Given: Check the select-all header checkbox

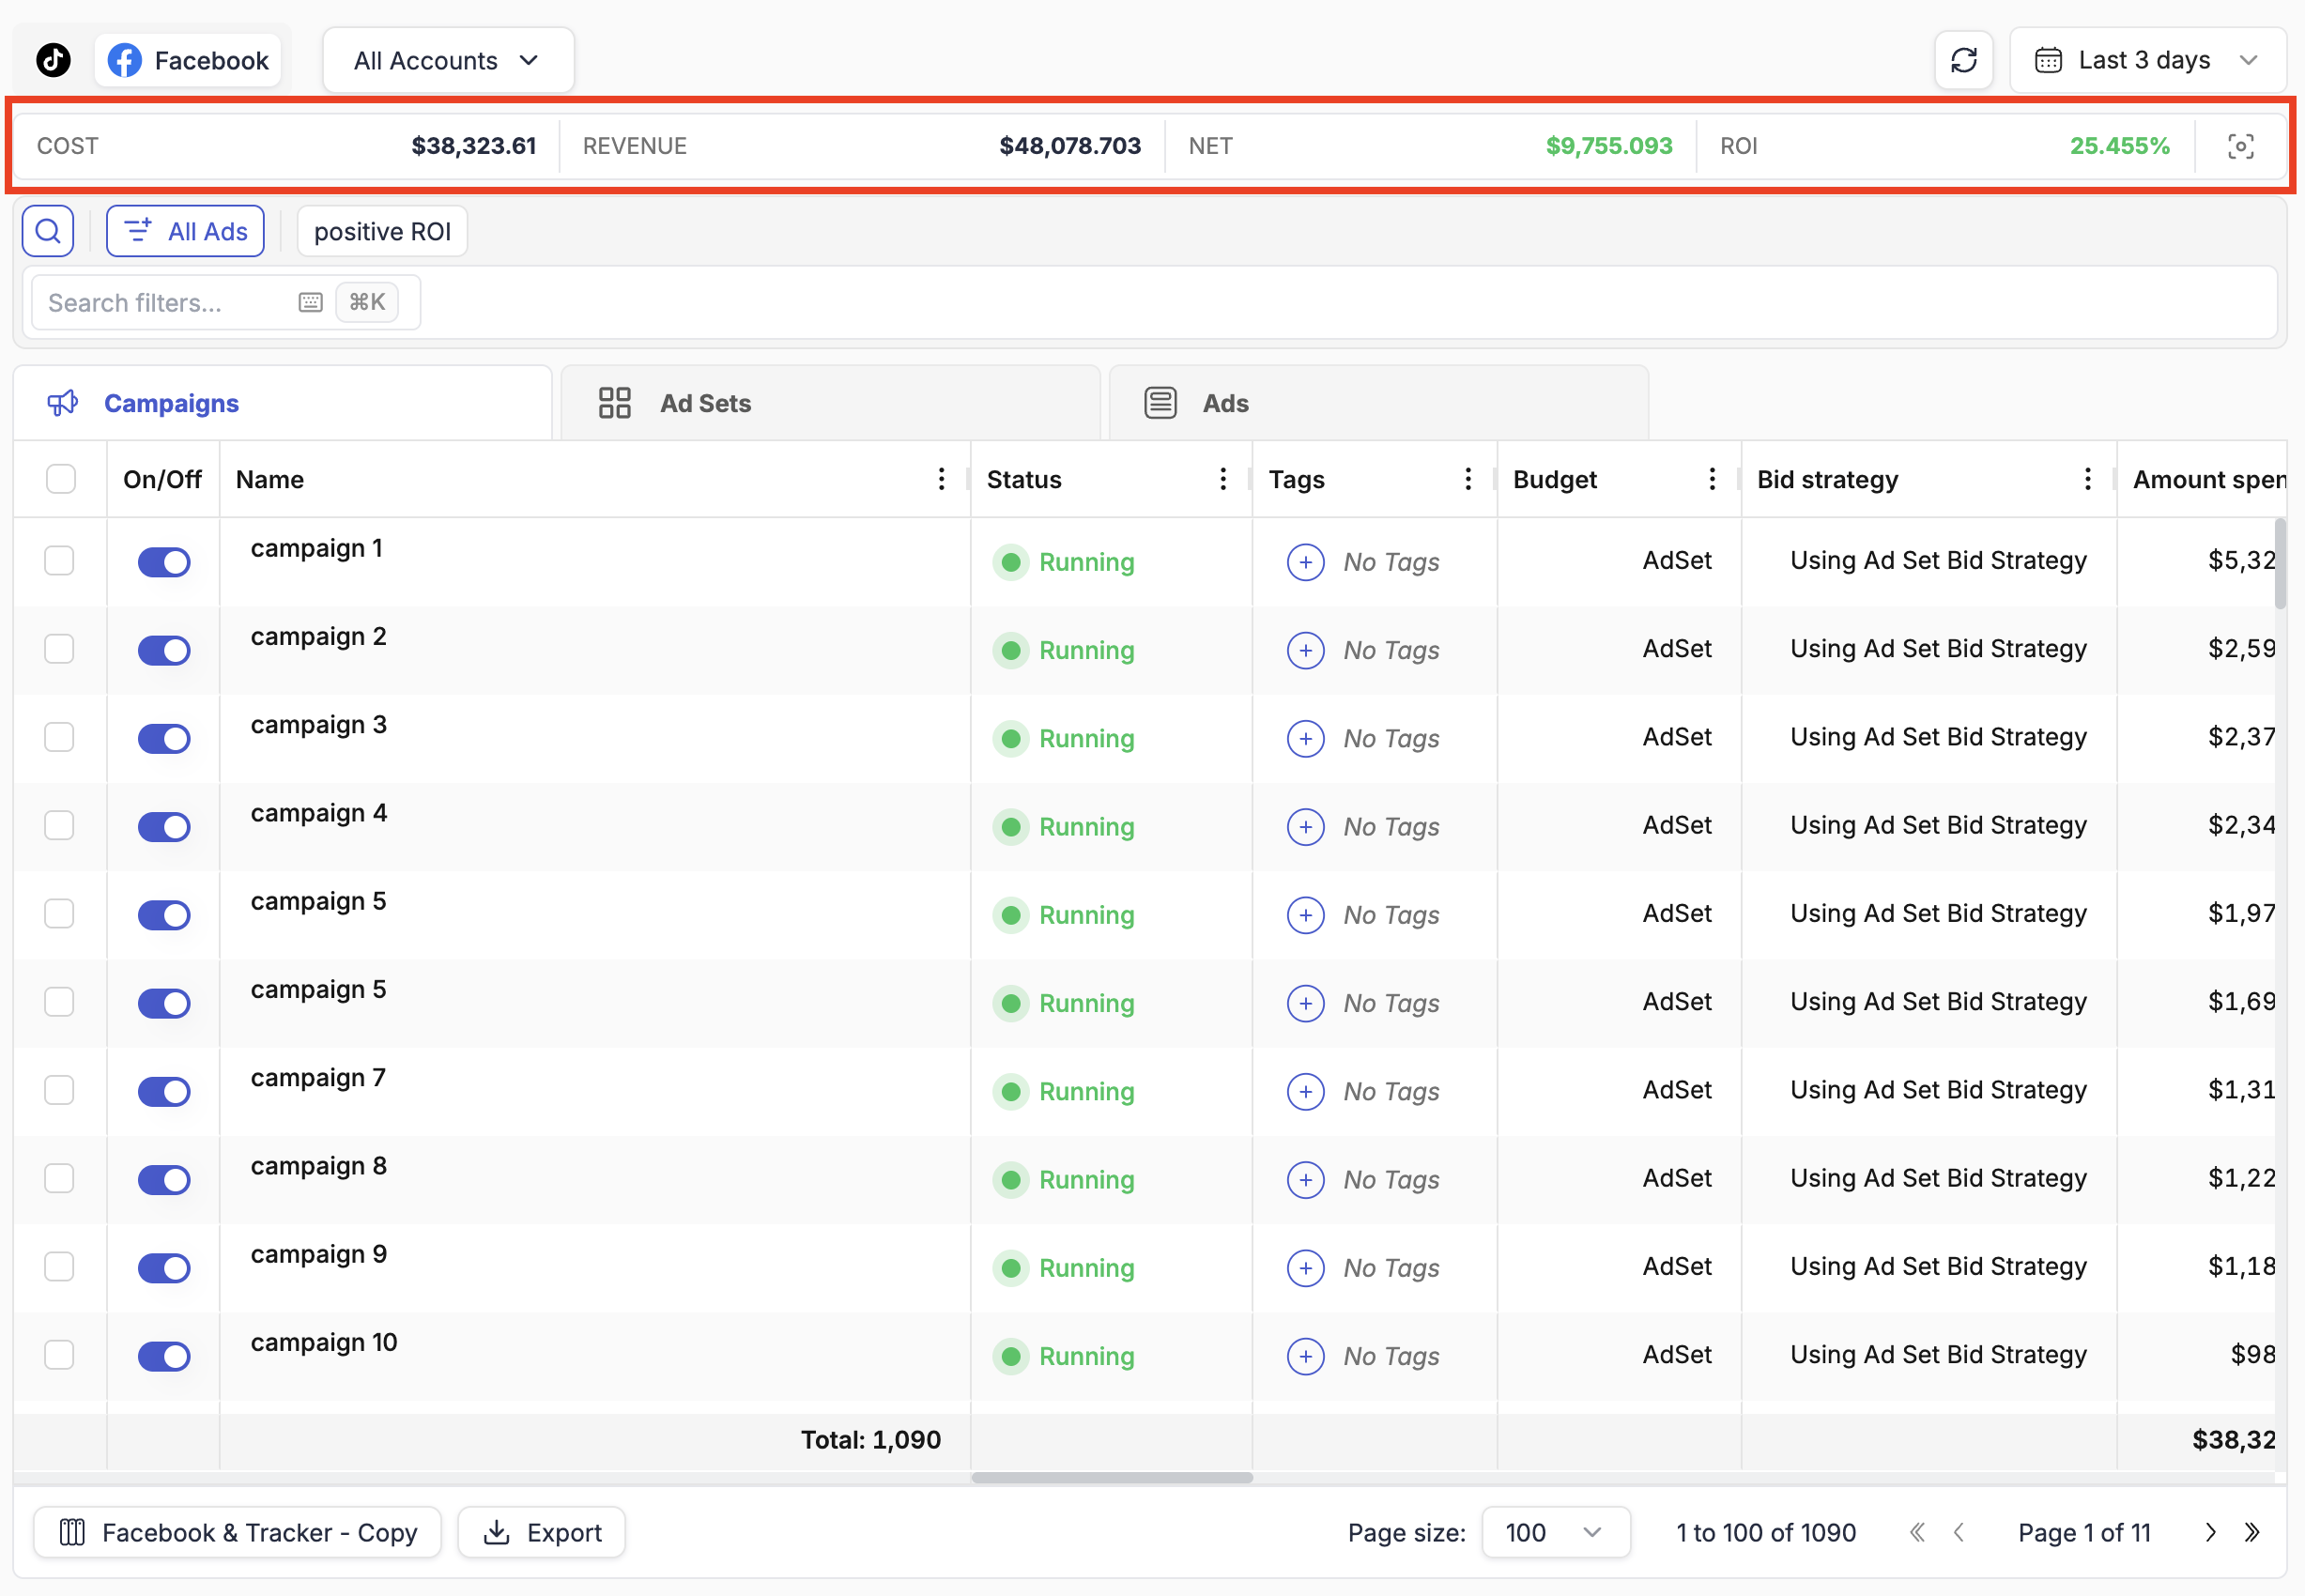Looking at the screenshot, I should 61,479.
